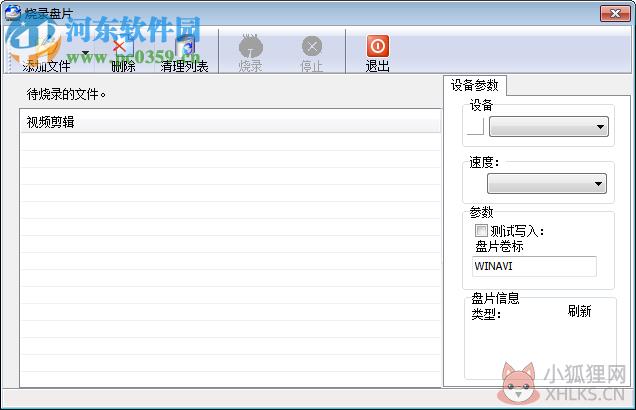Click the 视频剪辑 column header
Screen dimensions: 636x410
coord(230,122)
